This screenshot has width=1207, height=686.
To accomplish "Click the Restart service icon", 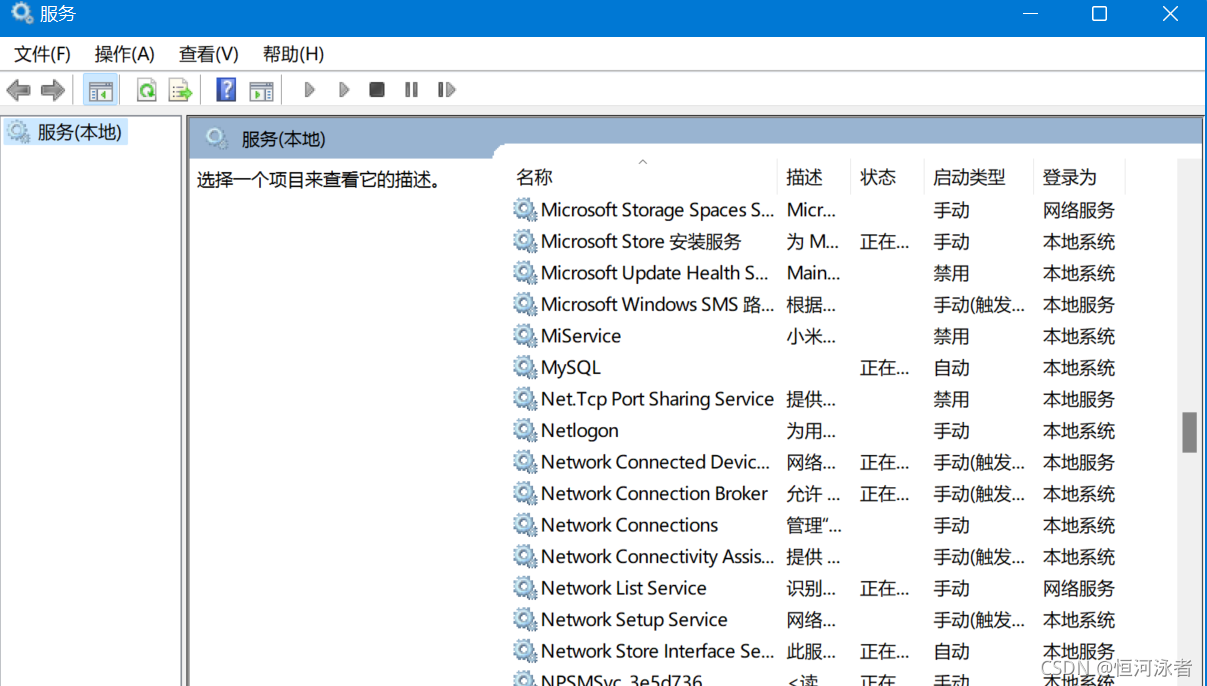I will 446,90.
